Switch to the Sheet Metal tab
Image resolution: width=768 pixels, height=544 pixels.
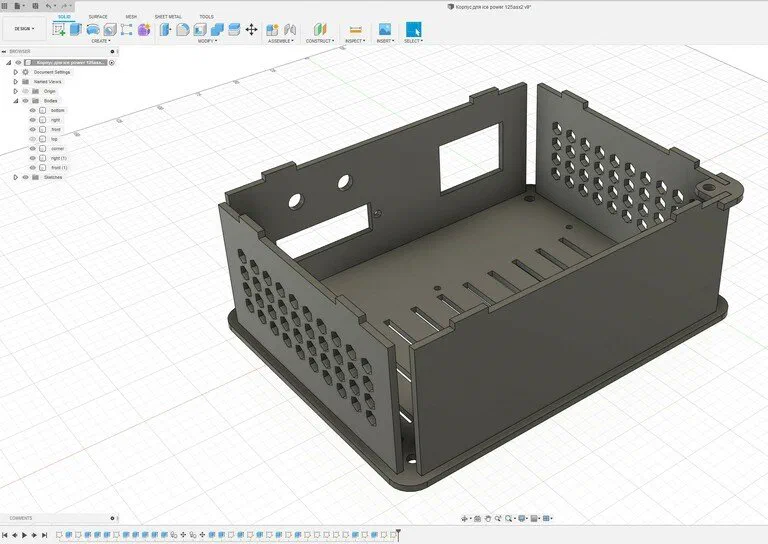click(168, 17)
